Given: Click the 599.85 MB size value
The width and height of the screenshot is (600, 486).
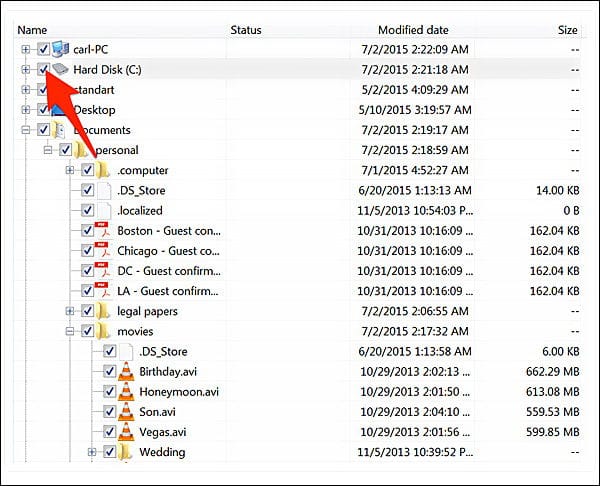Looking at the screenshot, I should (553, 432).
